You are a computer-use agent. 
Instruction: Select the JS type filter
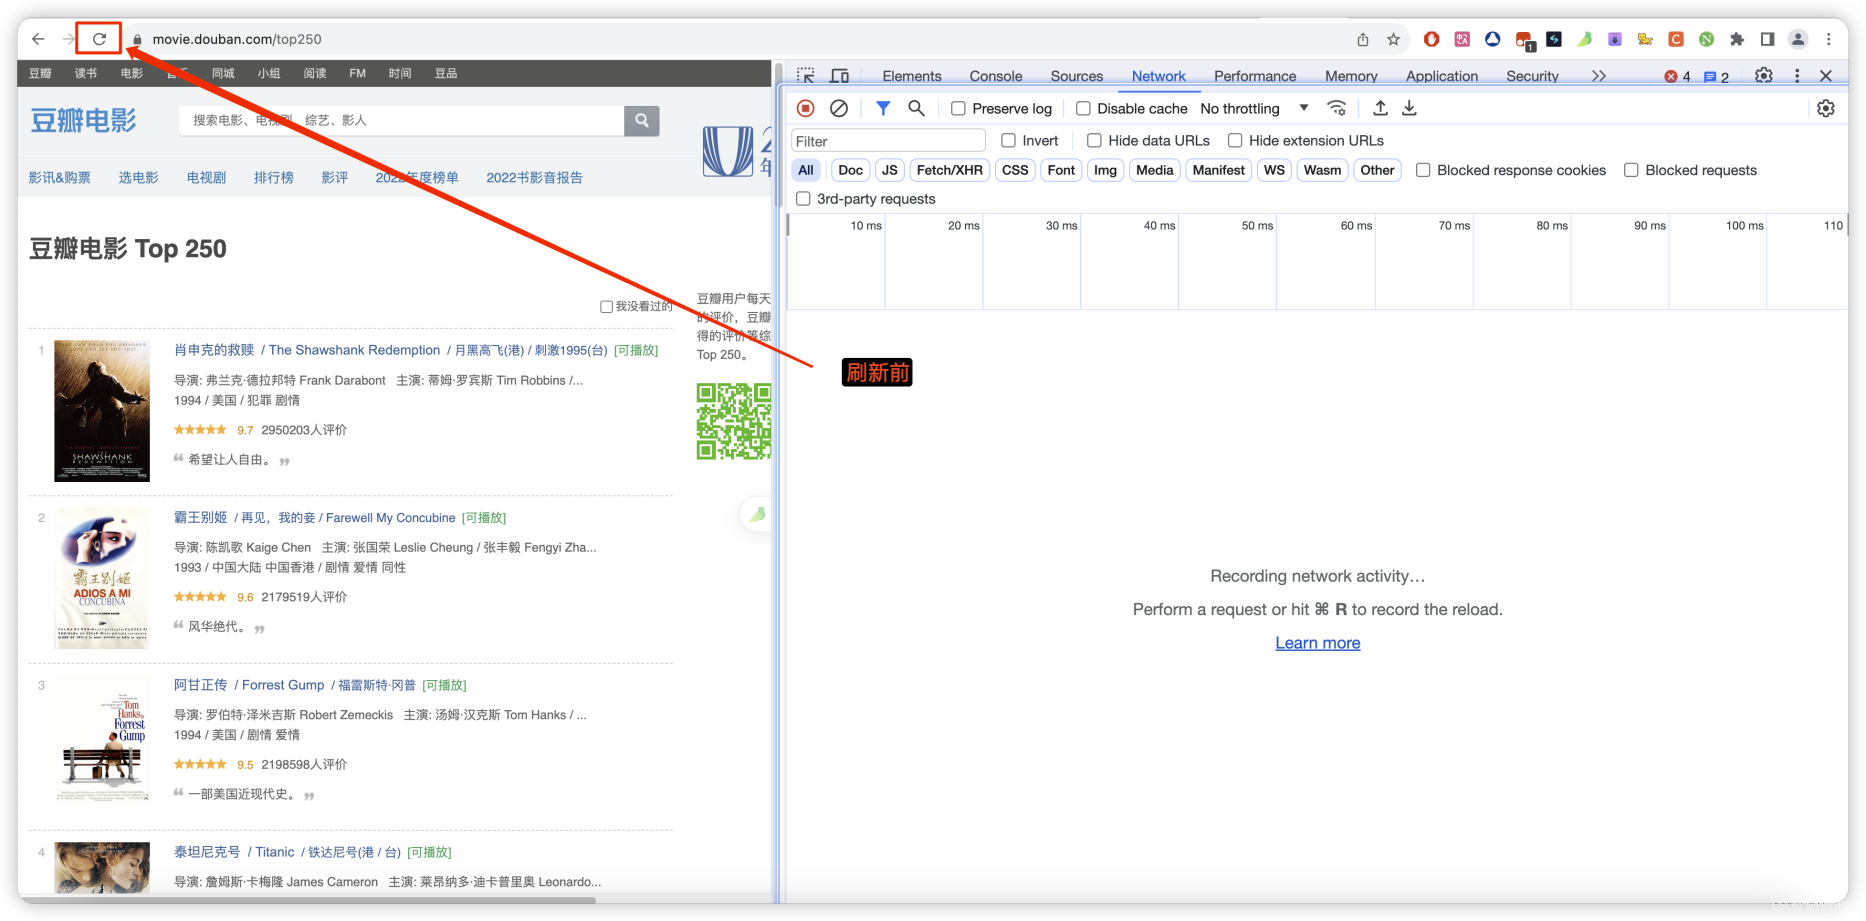click(x=890, y=170)
